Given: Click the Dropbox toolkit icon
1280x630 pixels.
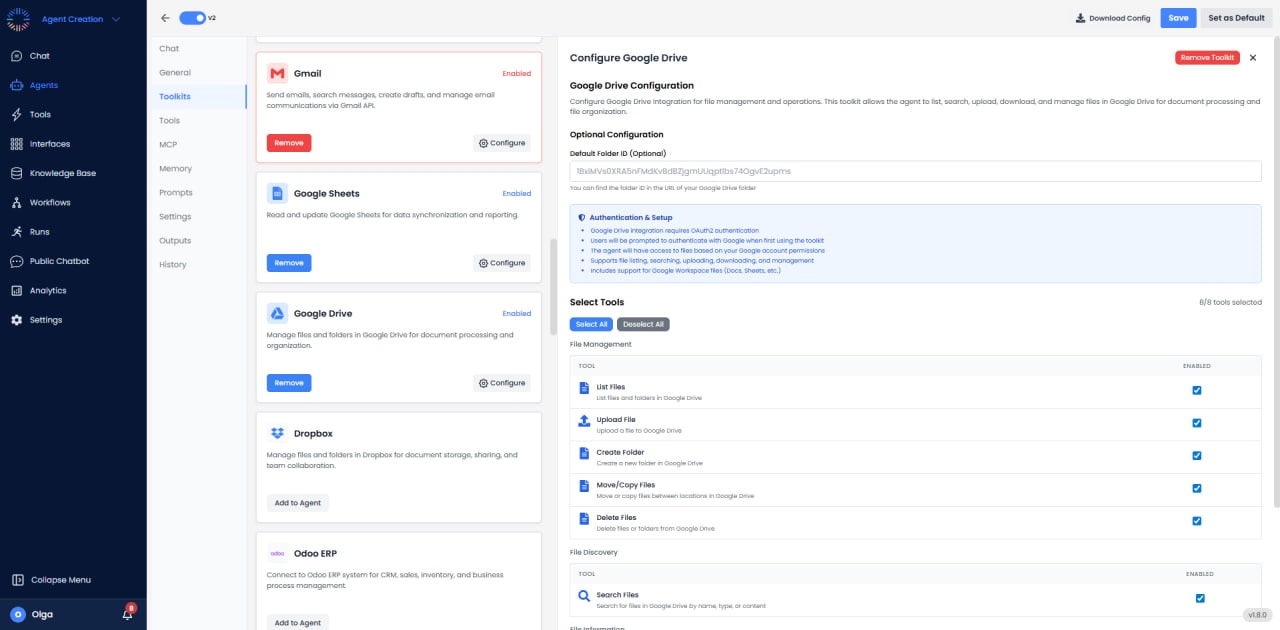Looking at the screenshot, I should click(276, 433).
